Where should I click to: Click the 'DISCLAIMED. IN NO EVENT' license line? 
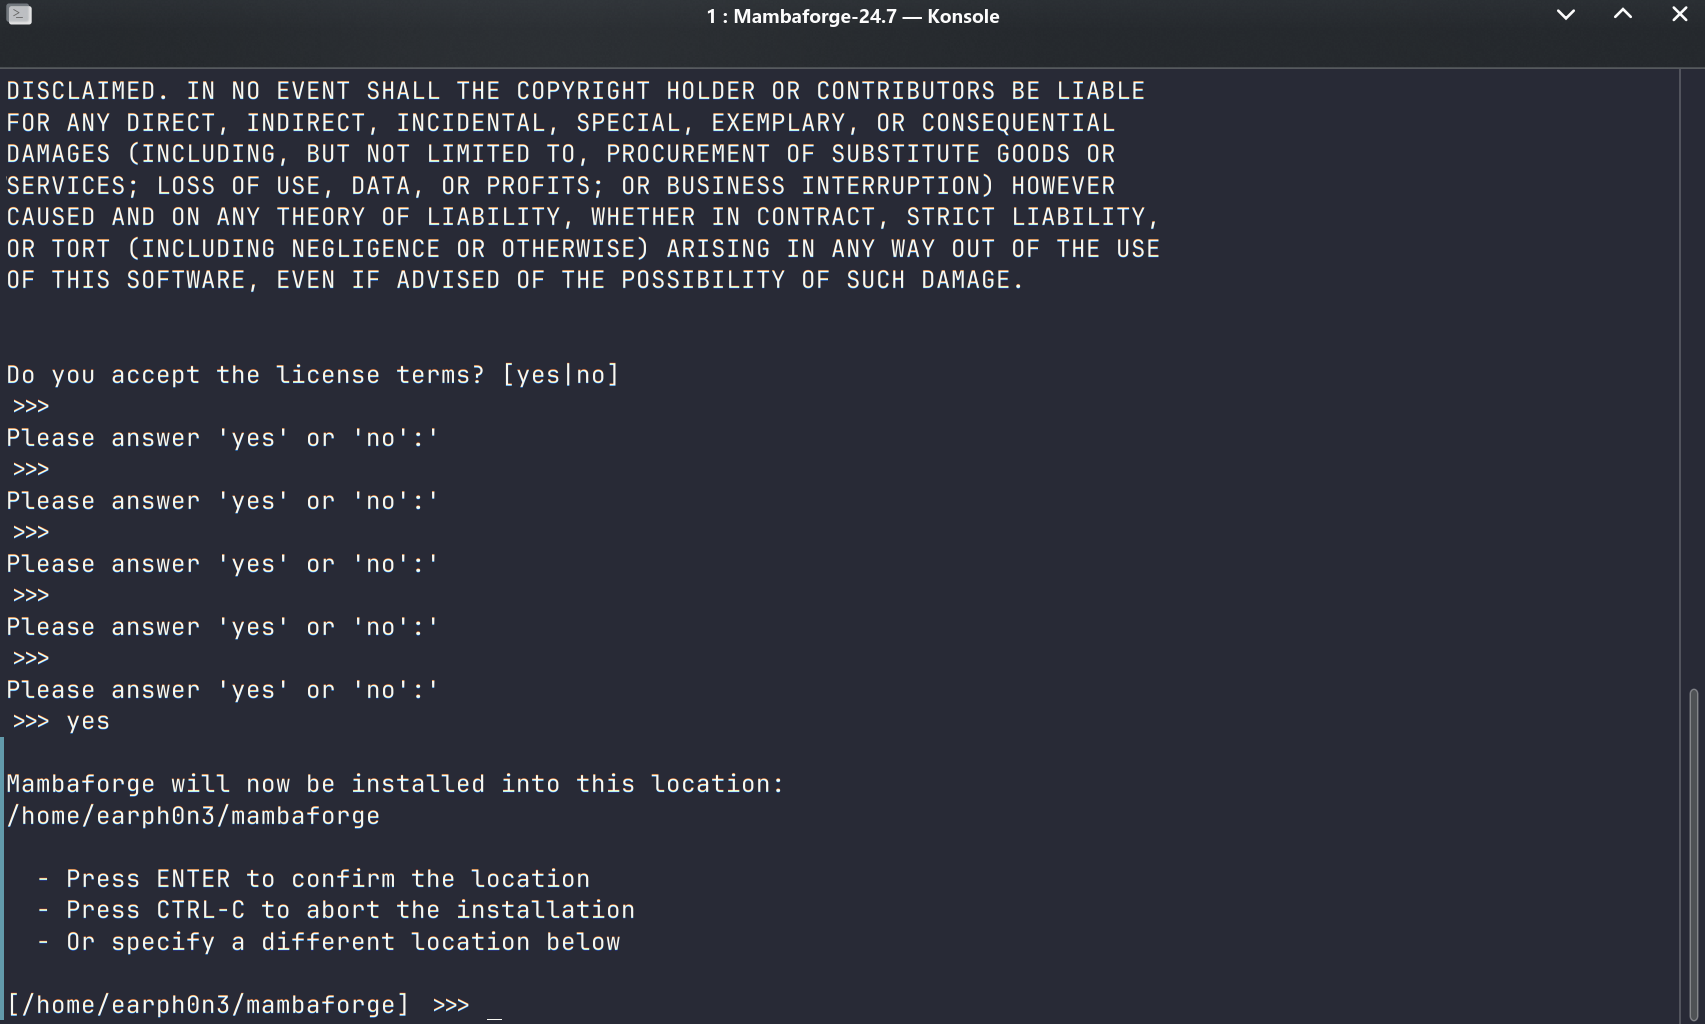tap(575, 91)
